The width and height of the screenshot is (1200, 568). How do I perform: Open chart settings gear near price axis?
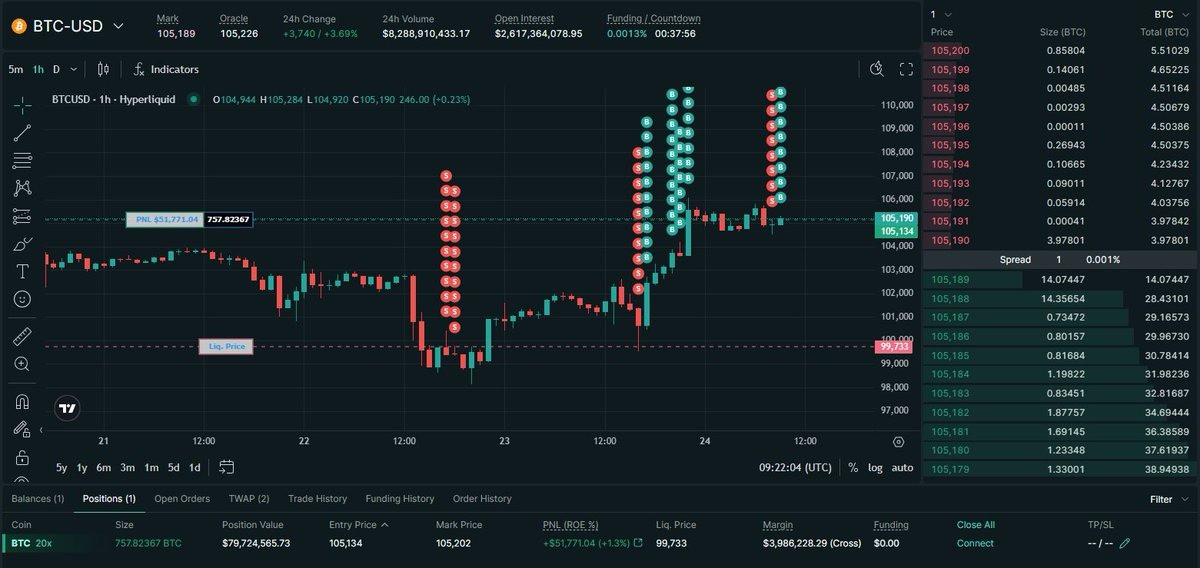(898, 441)
